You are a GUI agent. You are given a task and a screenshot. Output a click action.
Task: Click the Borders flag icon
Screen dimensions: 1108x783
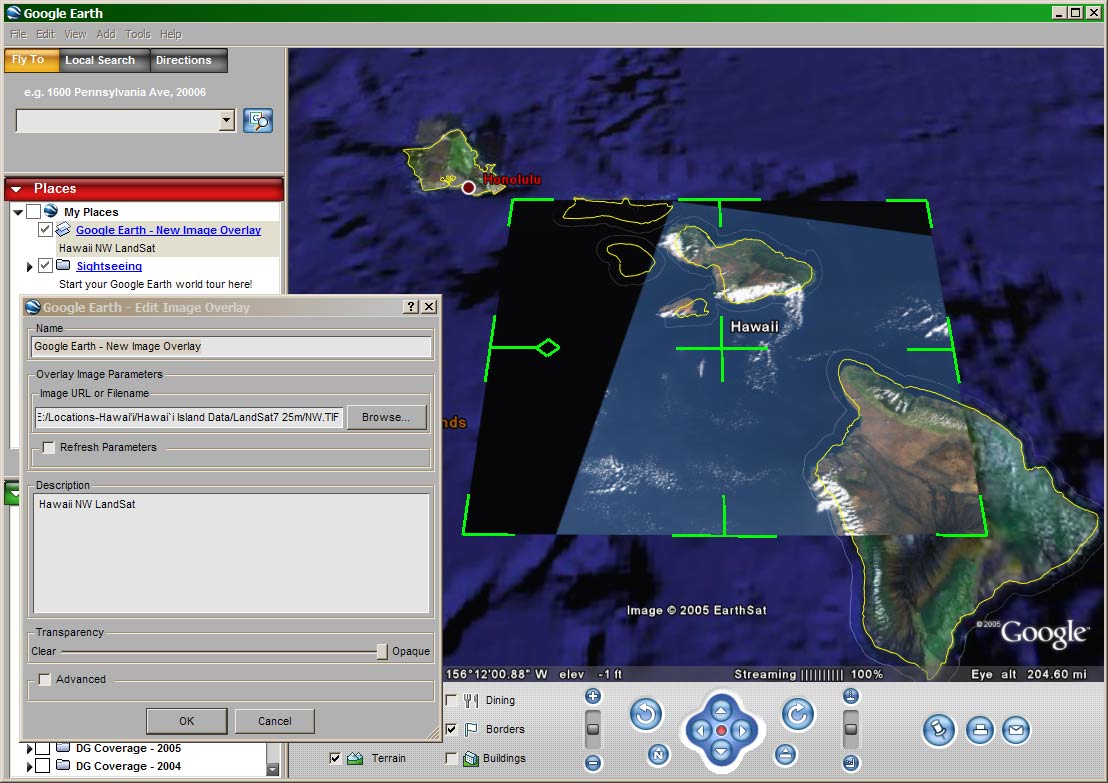click(471, 729)
